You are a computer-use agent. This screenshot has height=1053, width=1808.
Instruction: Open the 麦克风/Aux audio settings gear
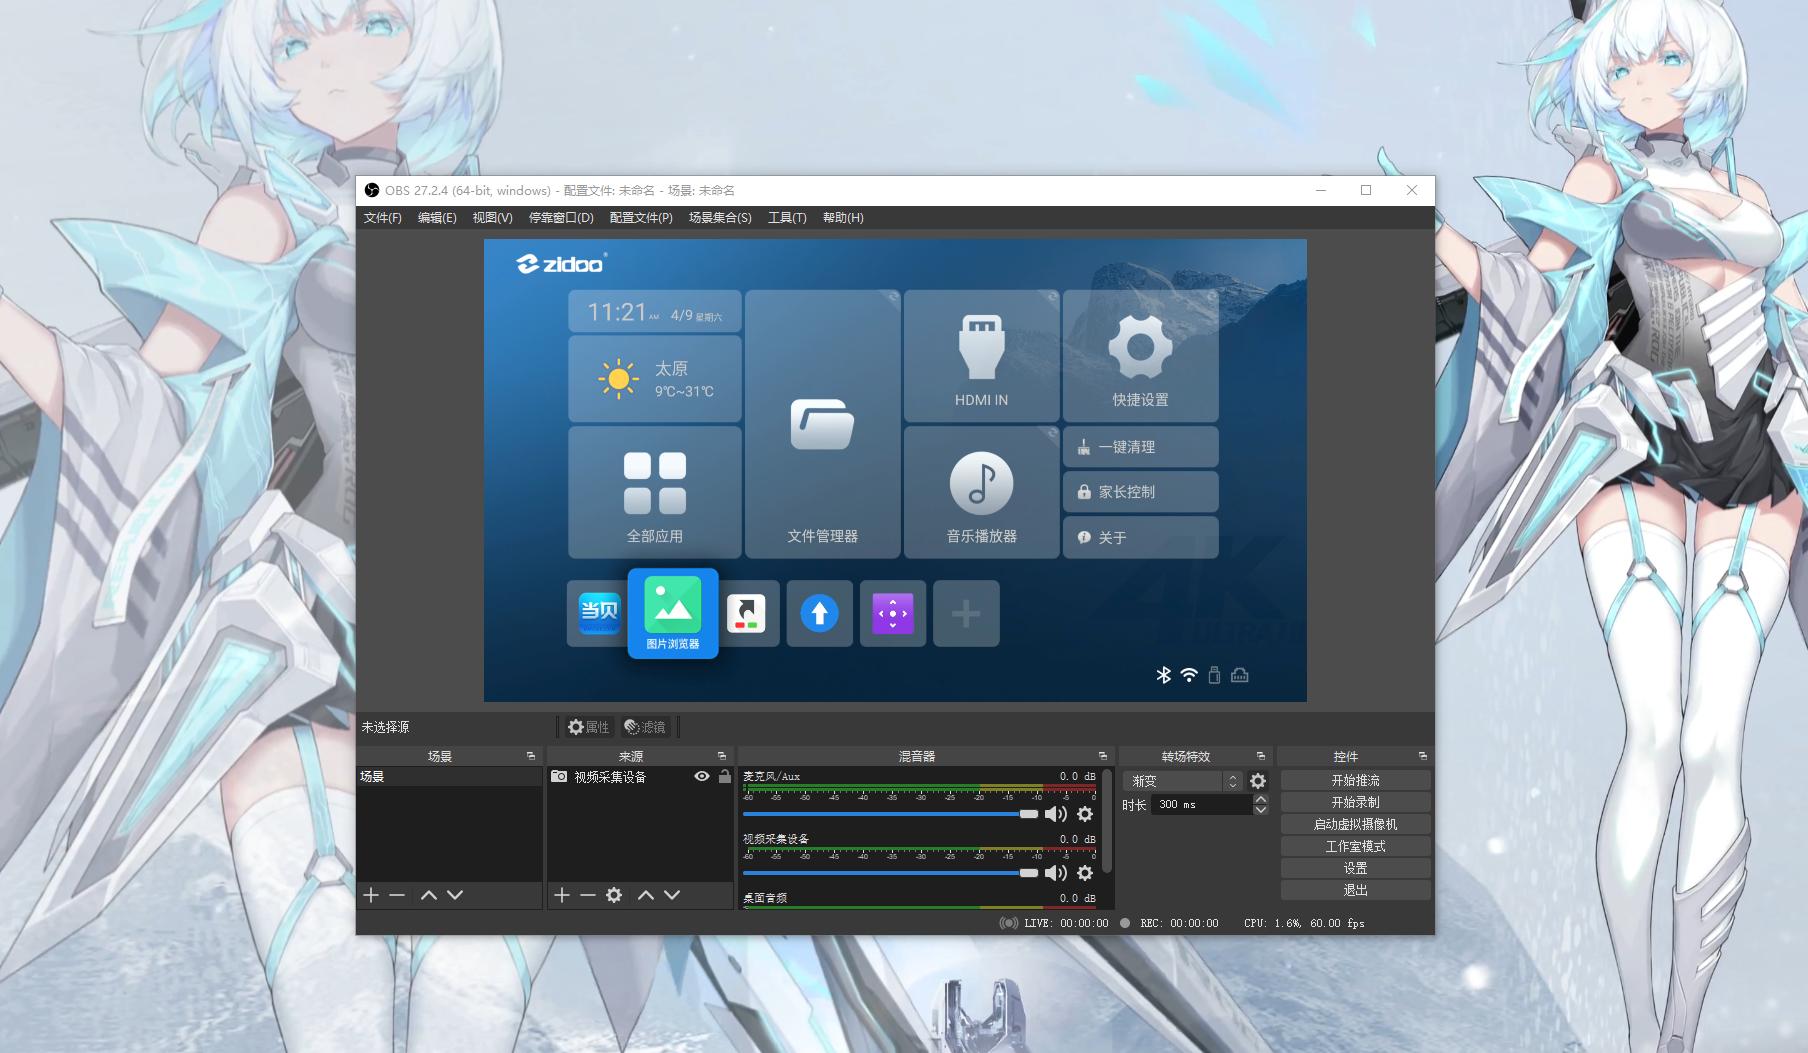1084,814
